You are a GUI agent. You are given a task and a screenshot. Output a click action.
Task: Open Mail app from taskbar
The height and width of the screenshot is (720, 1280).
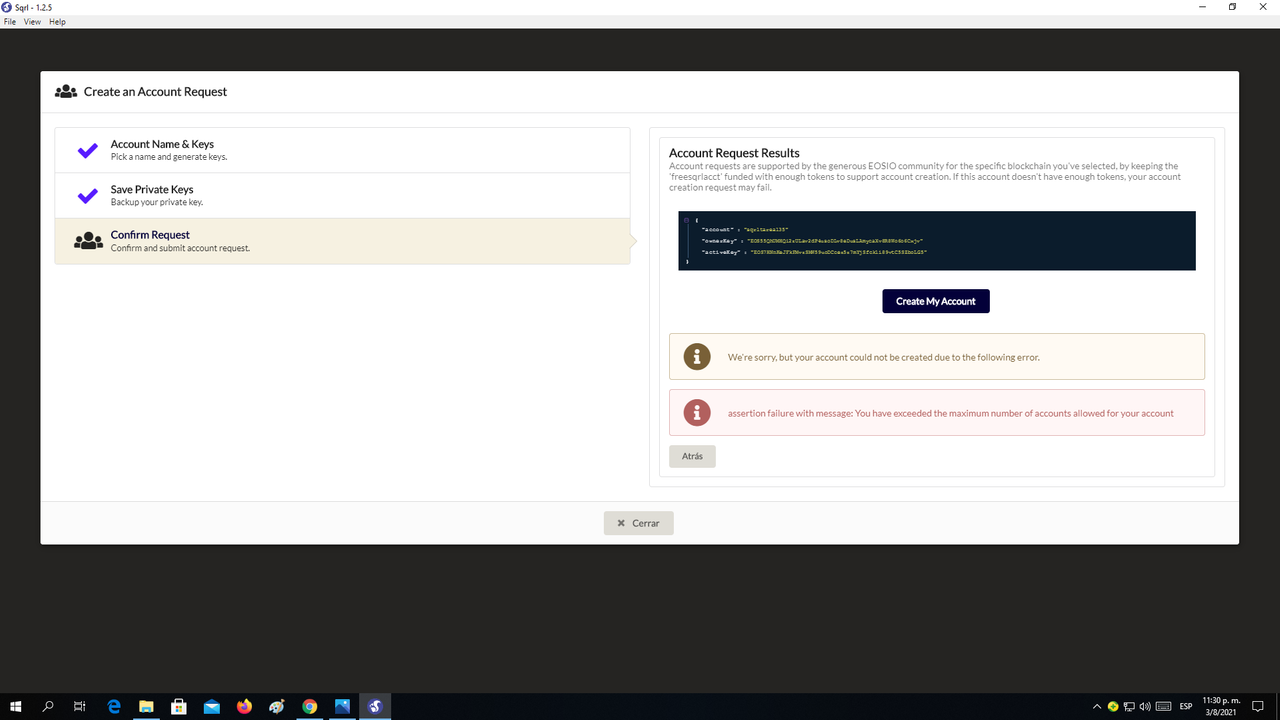click(212, 706)
